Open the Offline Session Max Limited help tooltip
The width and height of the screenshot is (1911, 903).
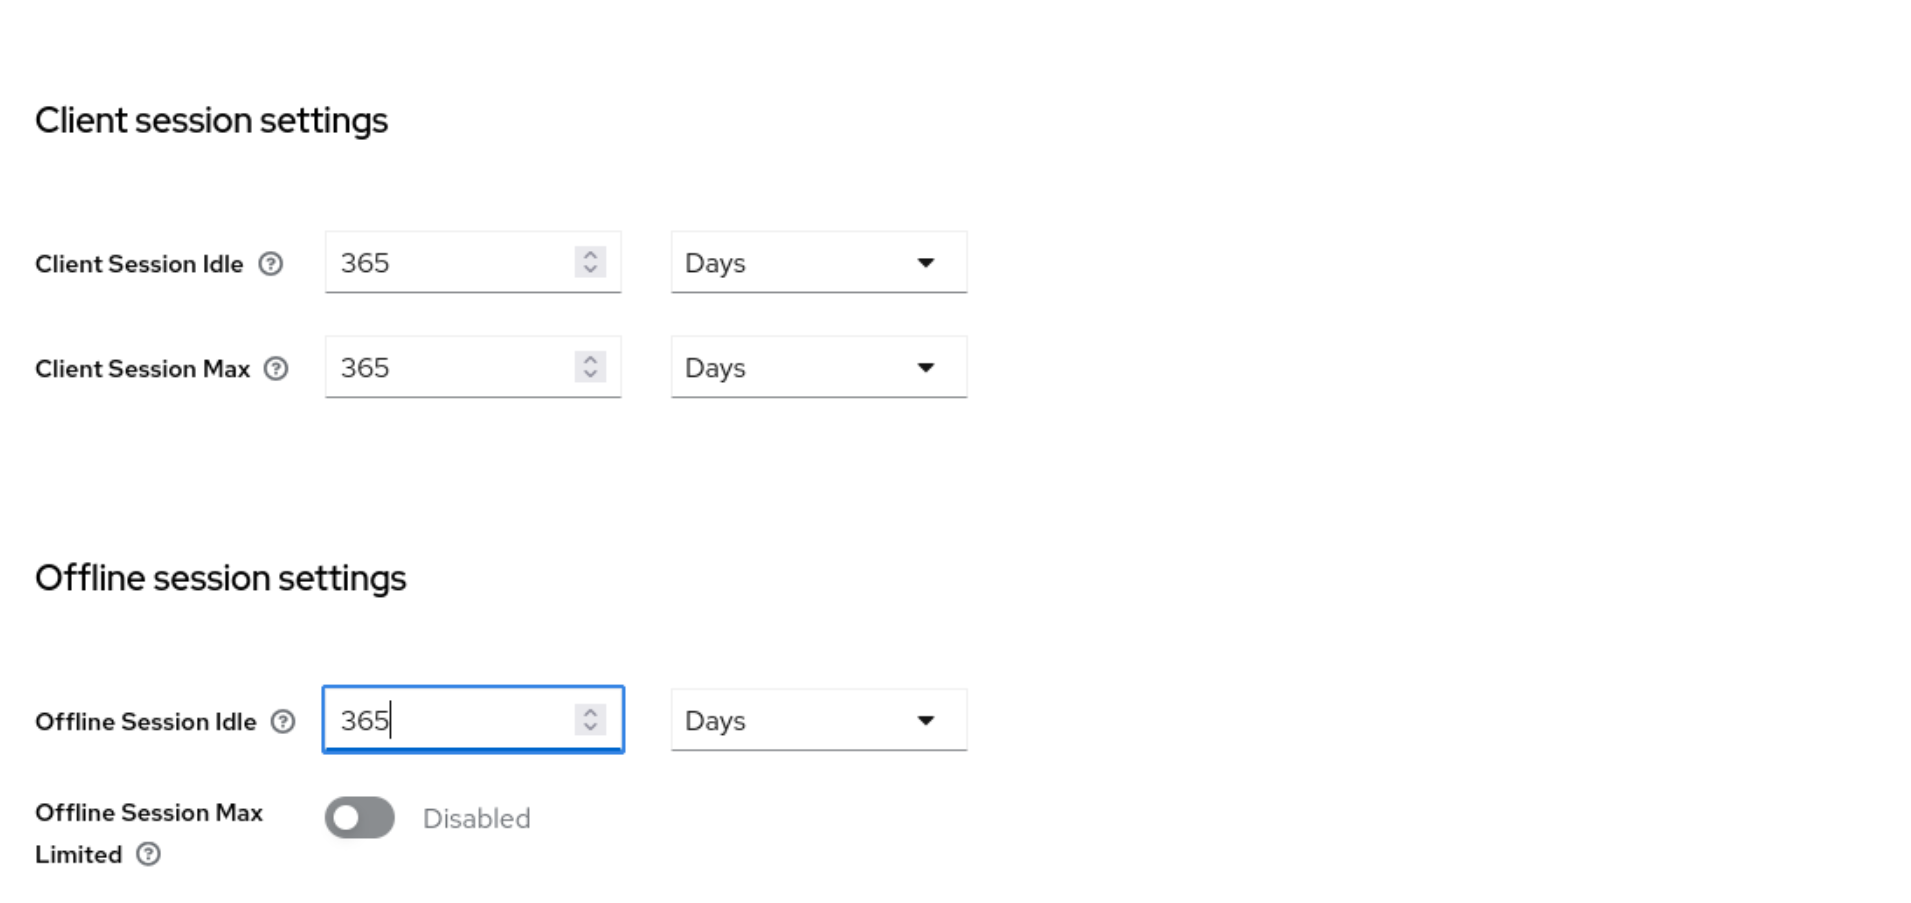(149, 854)
